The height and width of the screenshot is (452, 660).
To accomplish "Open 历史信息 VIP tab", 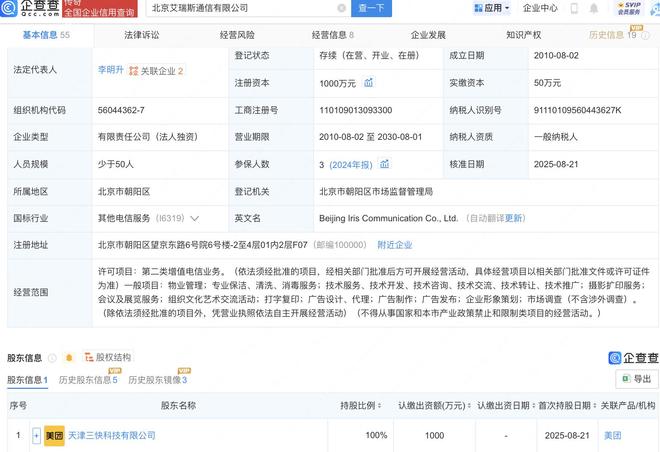I will tap(612, 35).
